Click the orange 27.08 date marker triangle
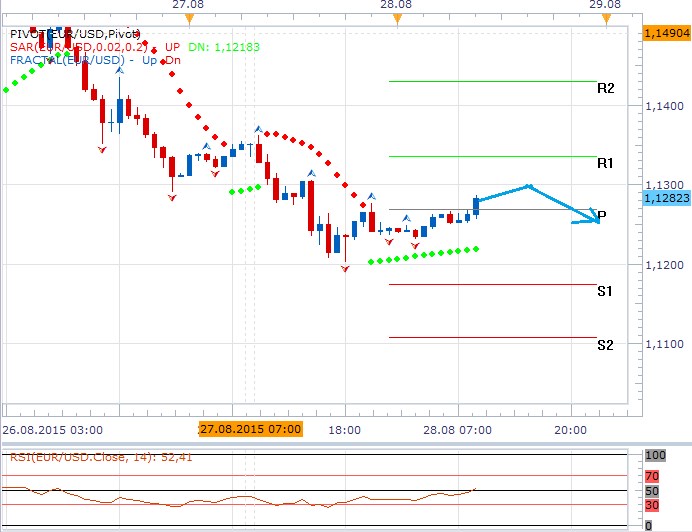The image size is (692, 532). [x=189, y=19]
